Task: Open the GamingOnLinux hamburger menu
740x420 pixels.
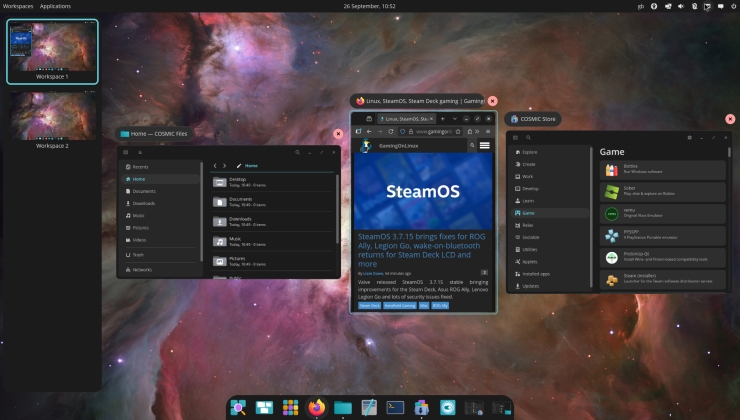Action: point(485,146)
